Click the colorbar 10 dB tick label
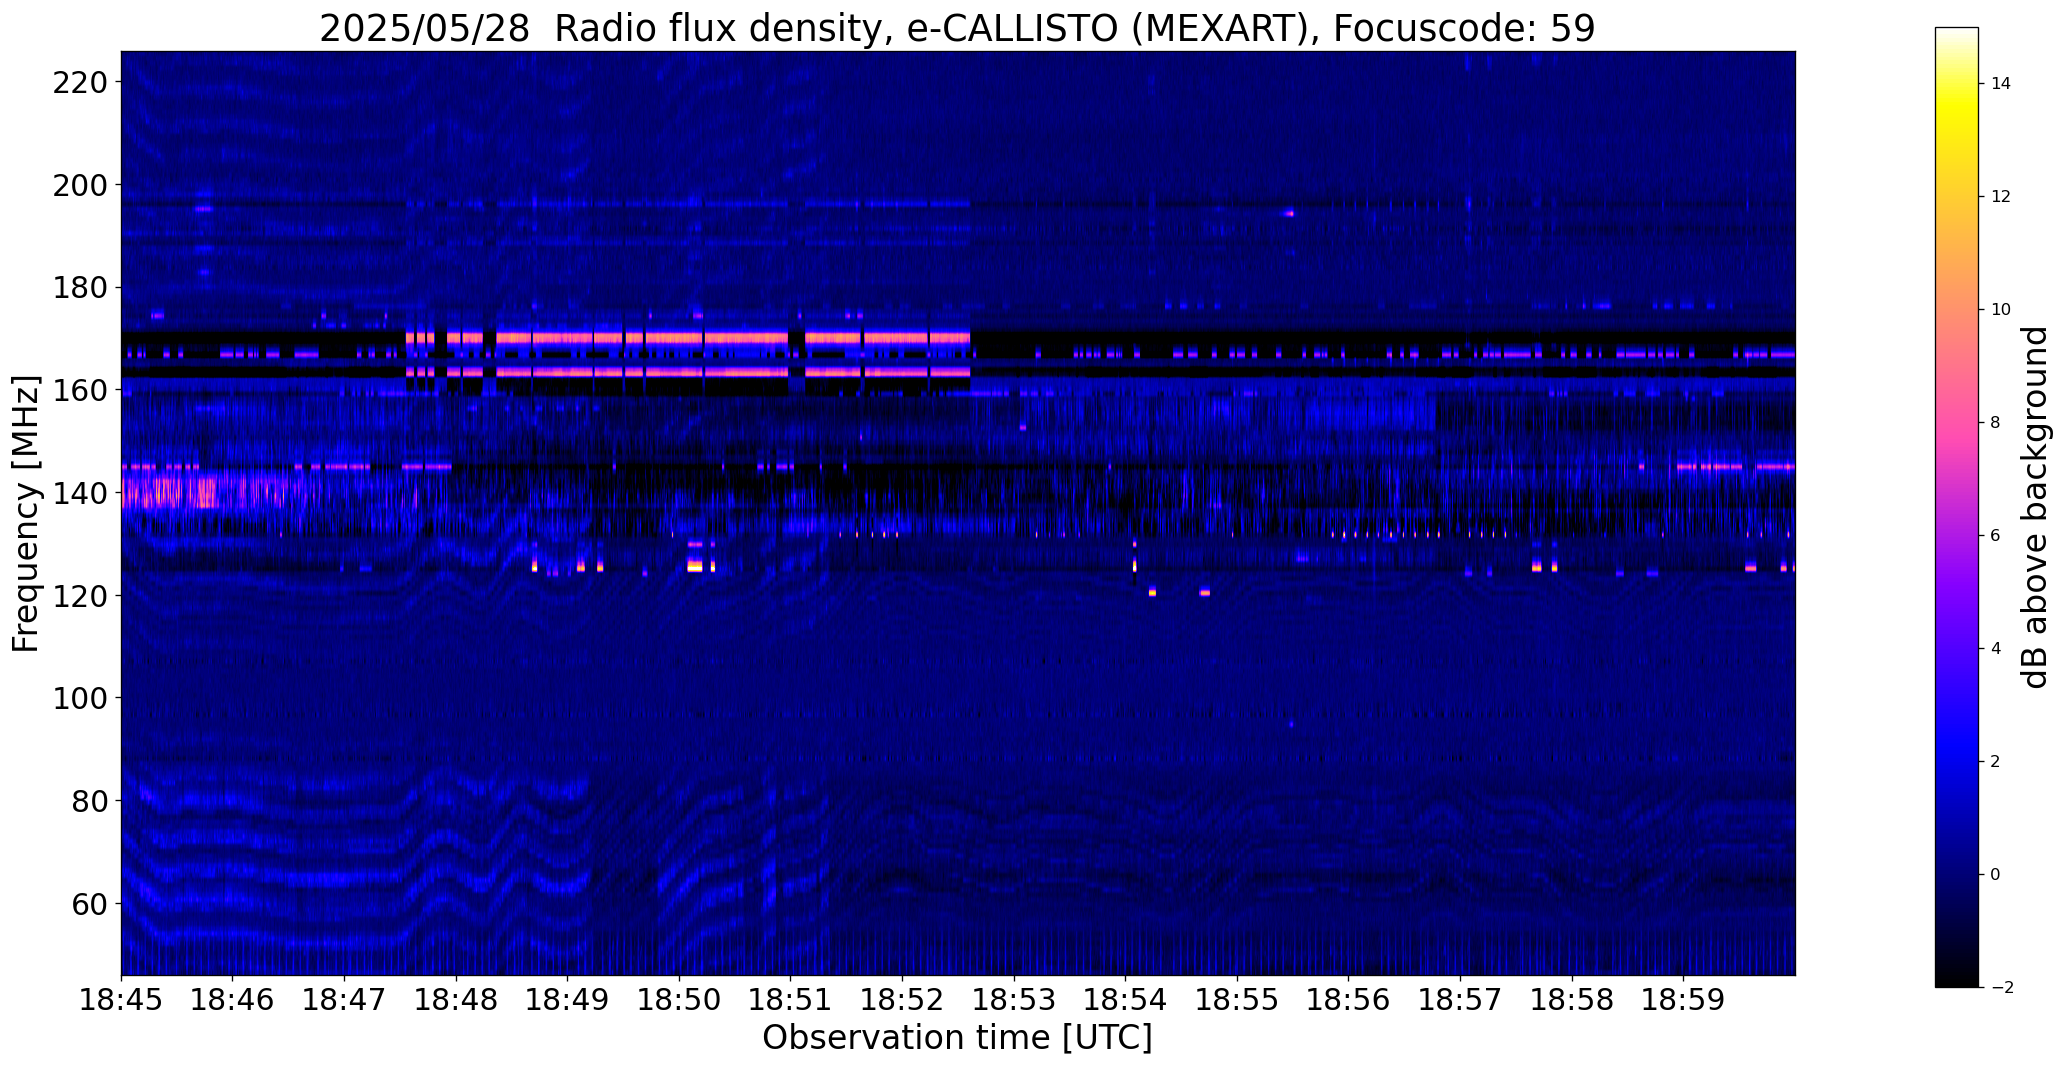Viewport: 2066px width, 1067px height. (2001, 310)
